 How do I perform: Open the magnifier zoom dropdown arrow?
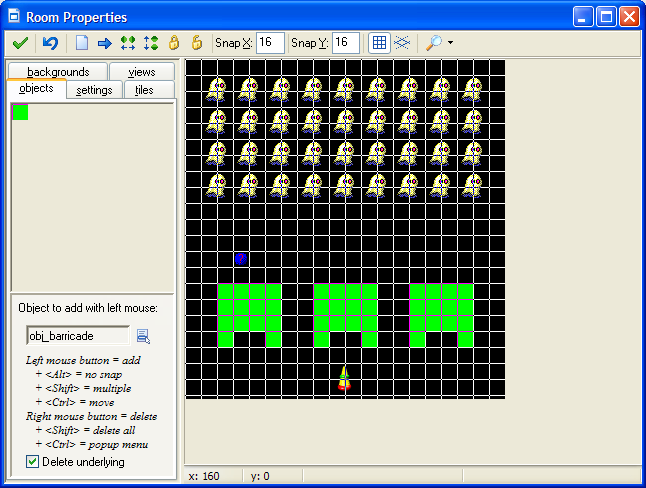pyautogui.click(x=451, y=43)
